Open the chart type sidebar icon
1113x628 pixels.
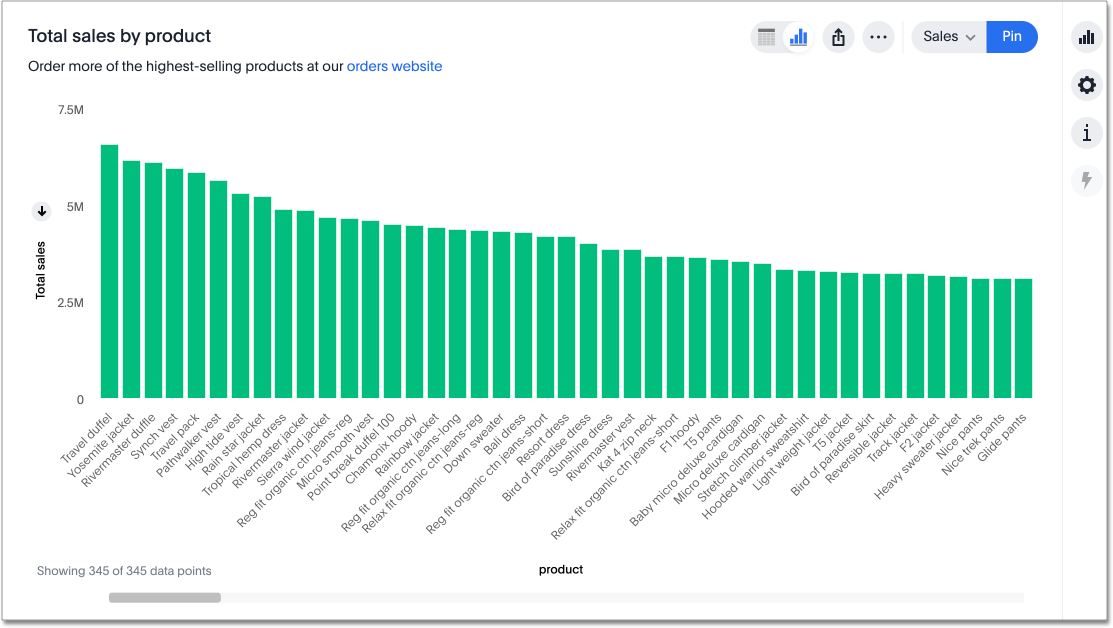[1086, 38]
